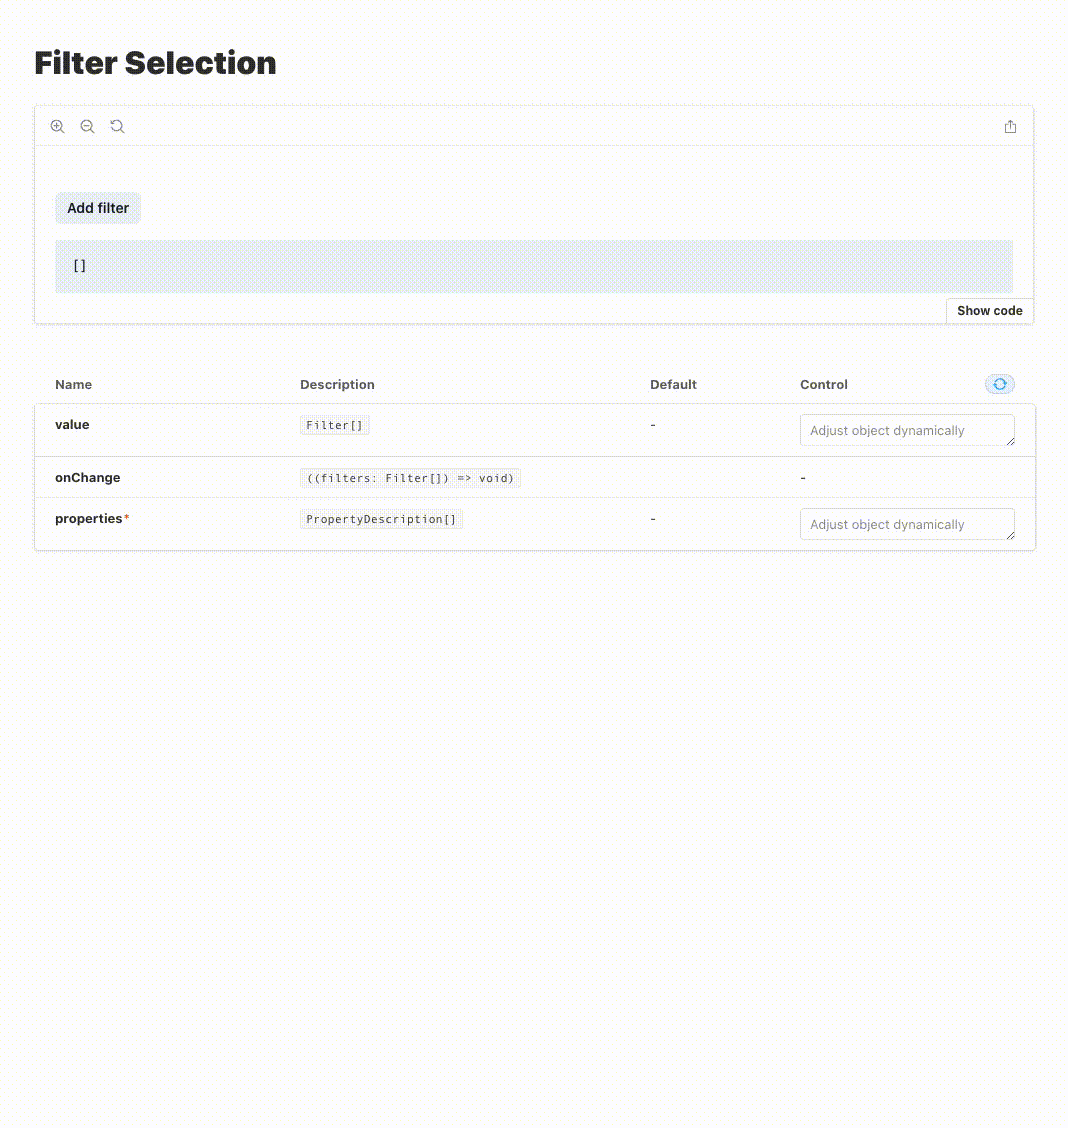Click the Show code button

tap(990, 311)
